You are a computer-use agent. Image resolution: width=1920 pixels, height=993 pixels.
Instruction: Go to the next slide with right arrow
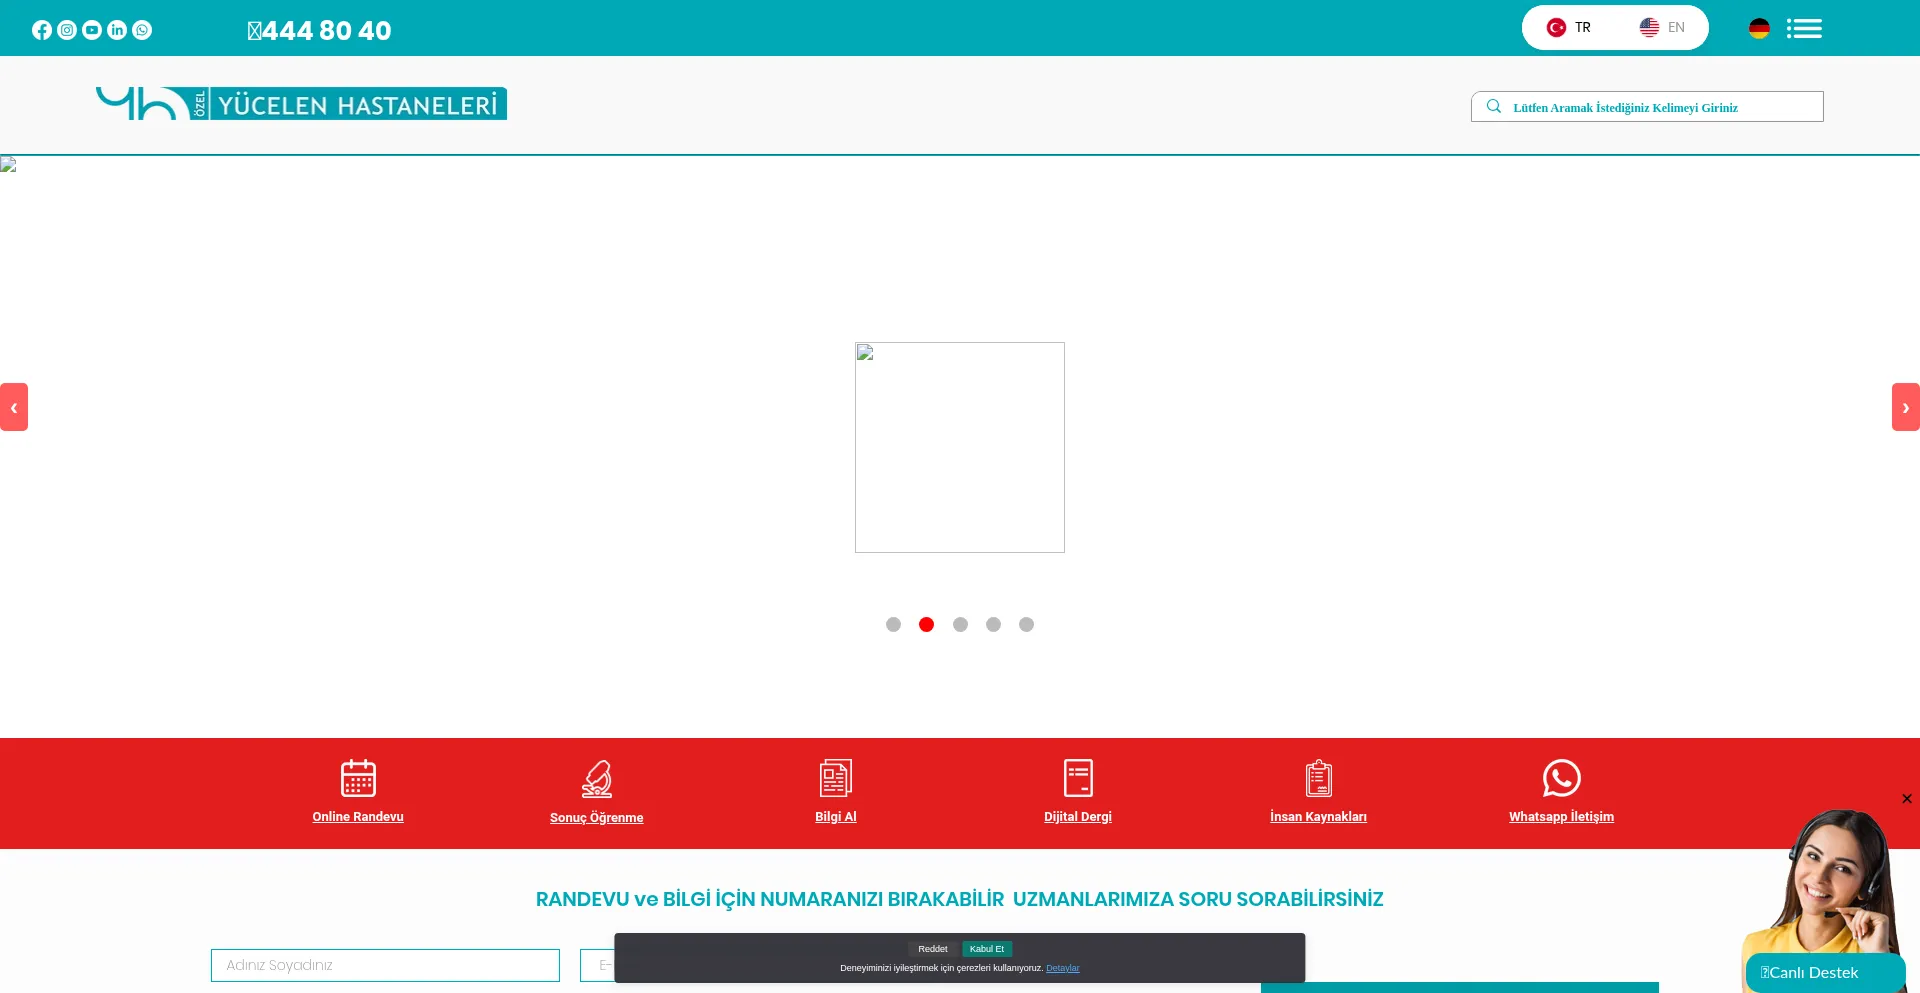pyautogui.click(x=1905, y=407)
